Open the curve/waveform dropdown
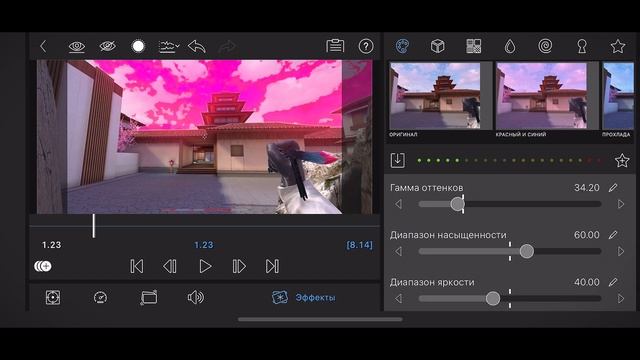This screenshot has height=360, width=640. tap(169, 47)
